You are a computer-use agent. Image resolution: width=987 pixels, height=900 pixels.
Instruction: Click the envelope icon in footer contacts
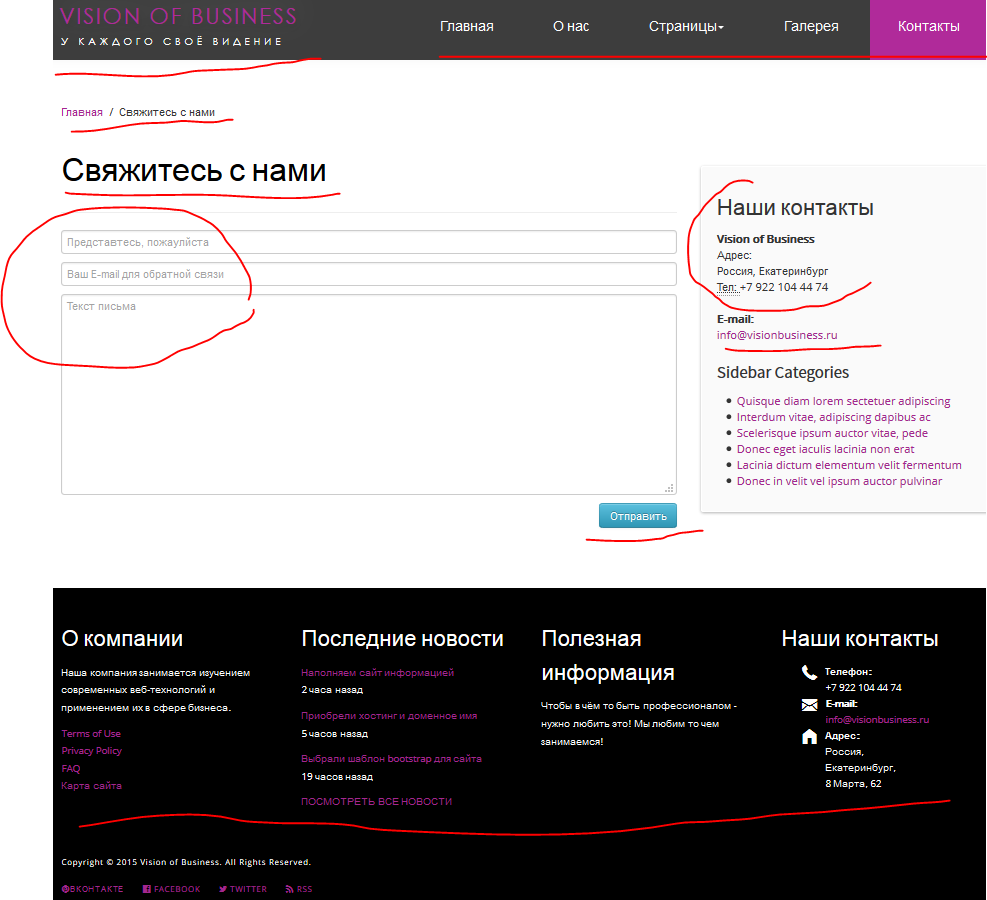click(x=809, y=705)
